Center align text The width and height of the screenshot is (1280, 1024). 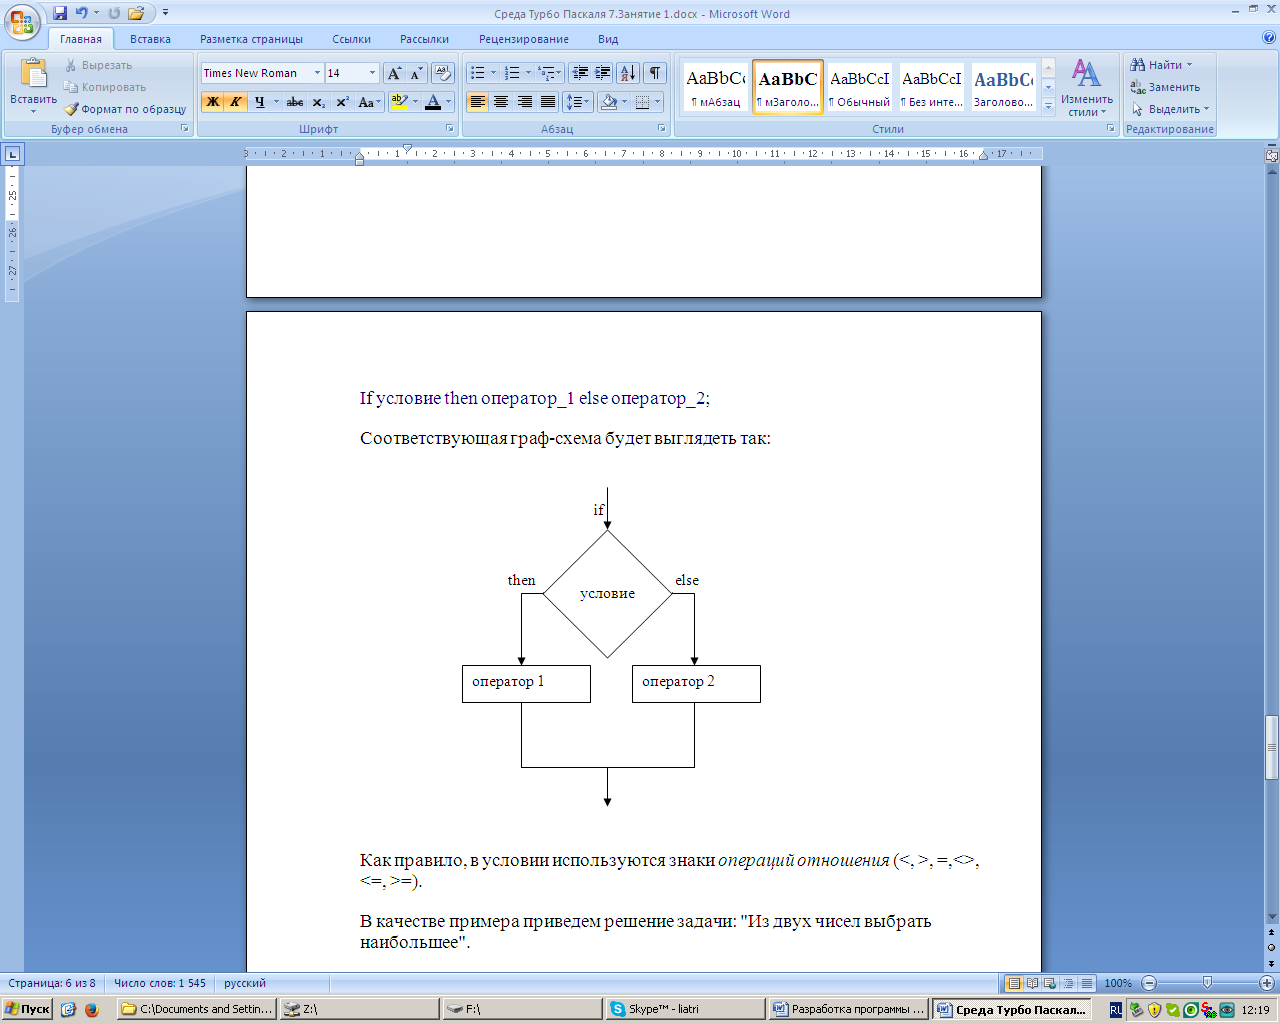pyautogui.click(x=501, y=102)
